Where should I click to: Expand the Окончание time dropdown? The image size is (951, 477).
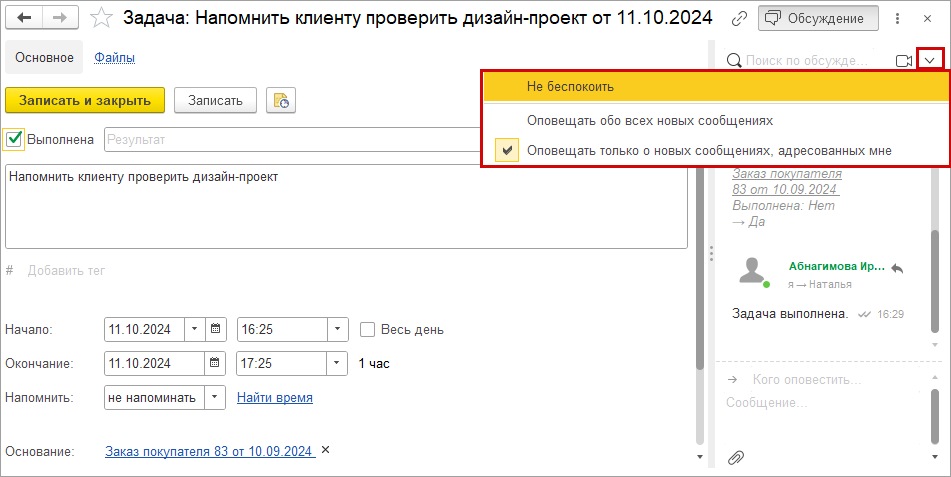click(337, 363)
